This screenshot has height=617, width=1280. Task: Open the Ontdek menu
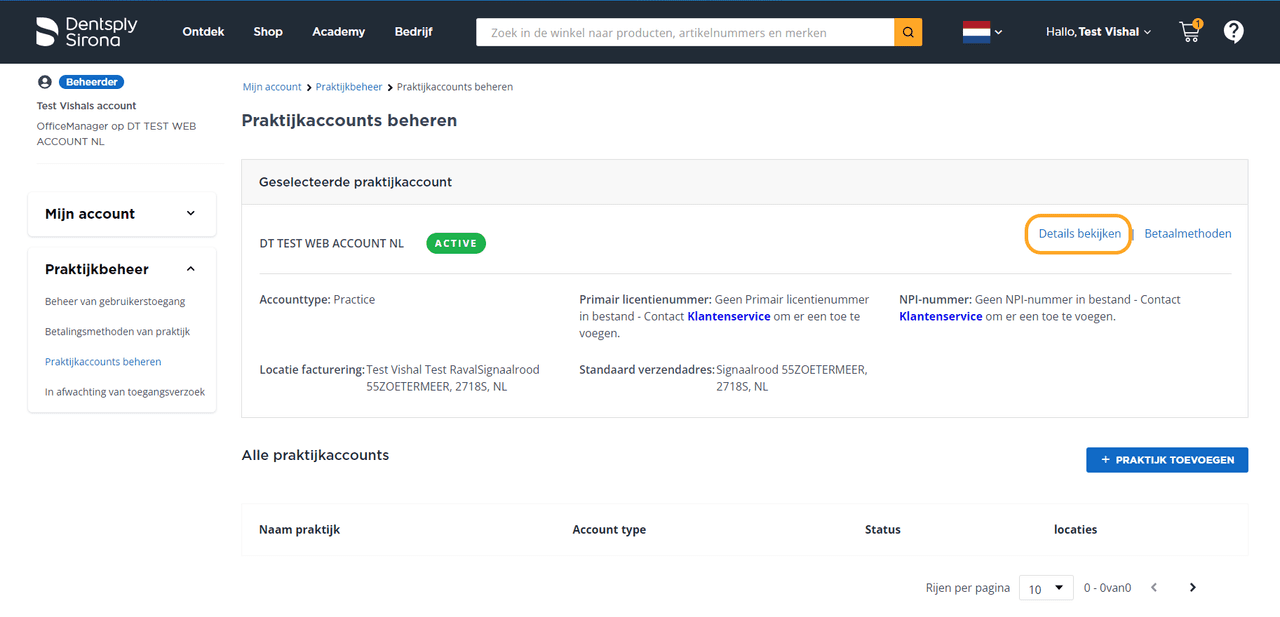(x=203, y=32)
